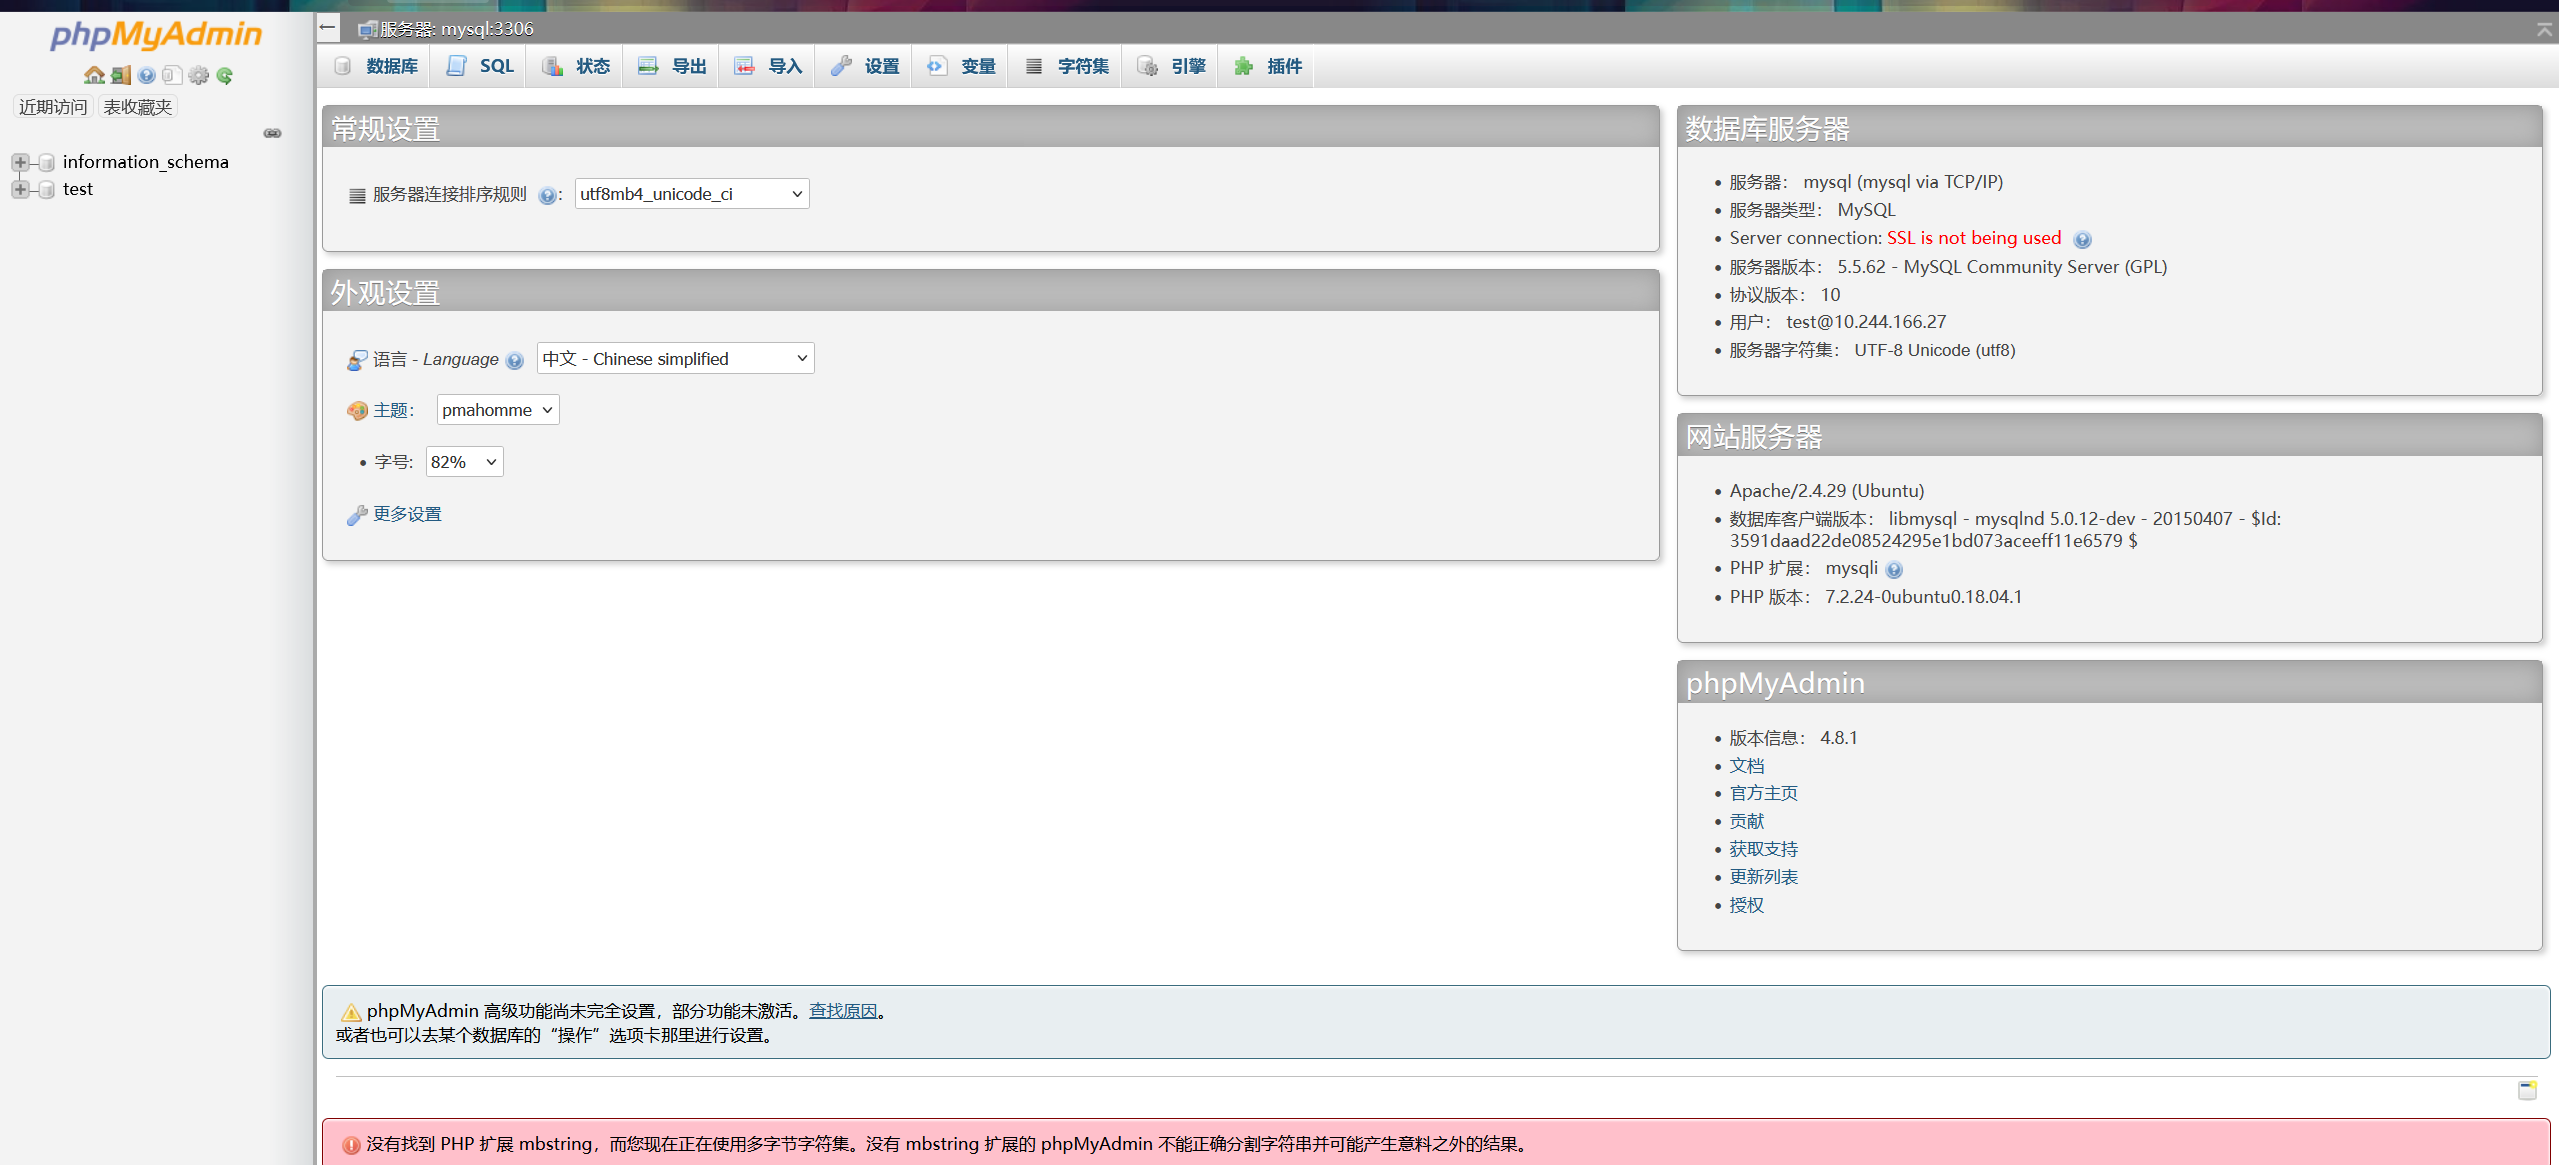Click the theme palette icon
This screenshot has height=1165, width=2559.
tap(357, 411)
